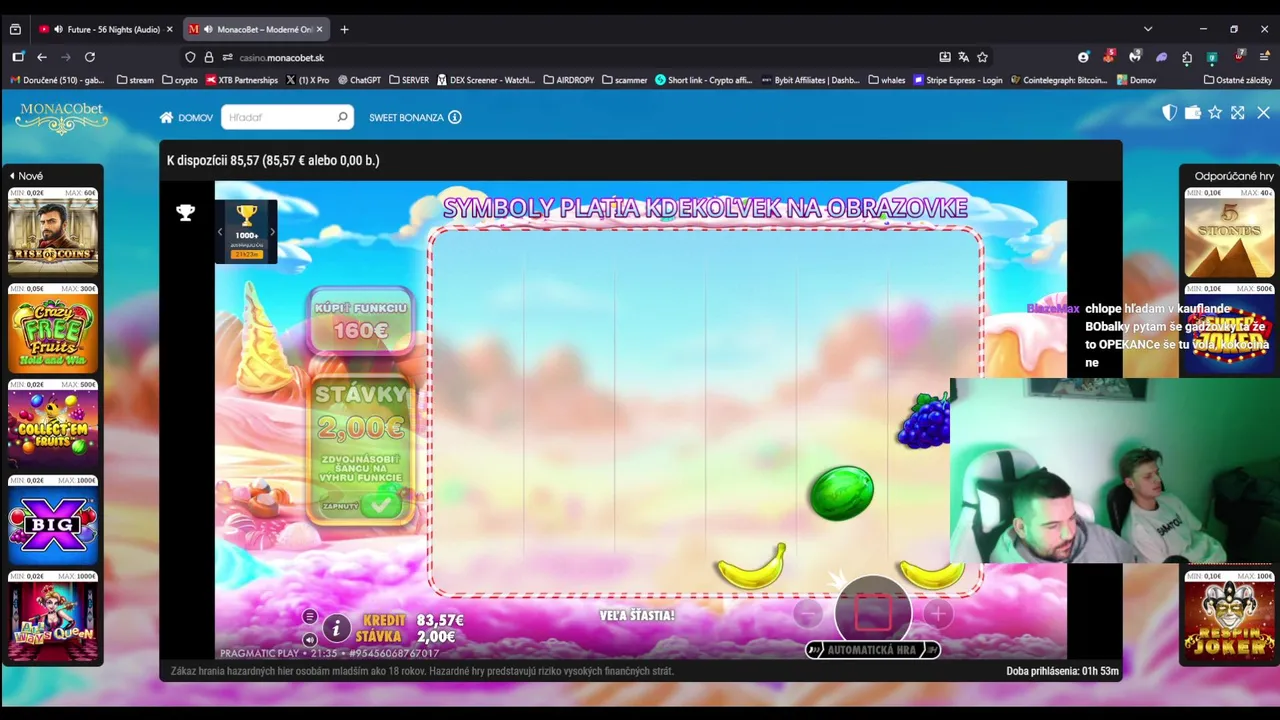Click the Domov home icon
This screenshot has height=720, width=1280.
(167, 117)
